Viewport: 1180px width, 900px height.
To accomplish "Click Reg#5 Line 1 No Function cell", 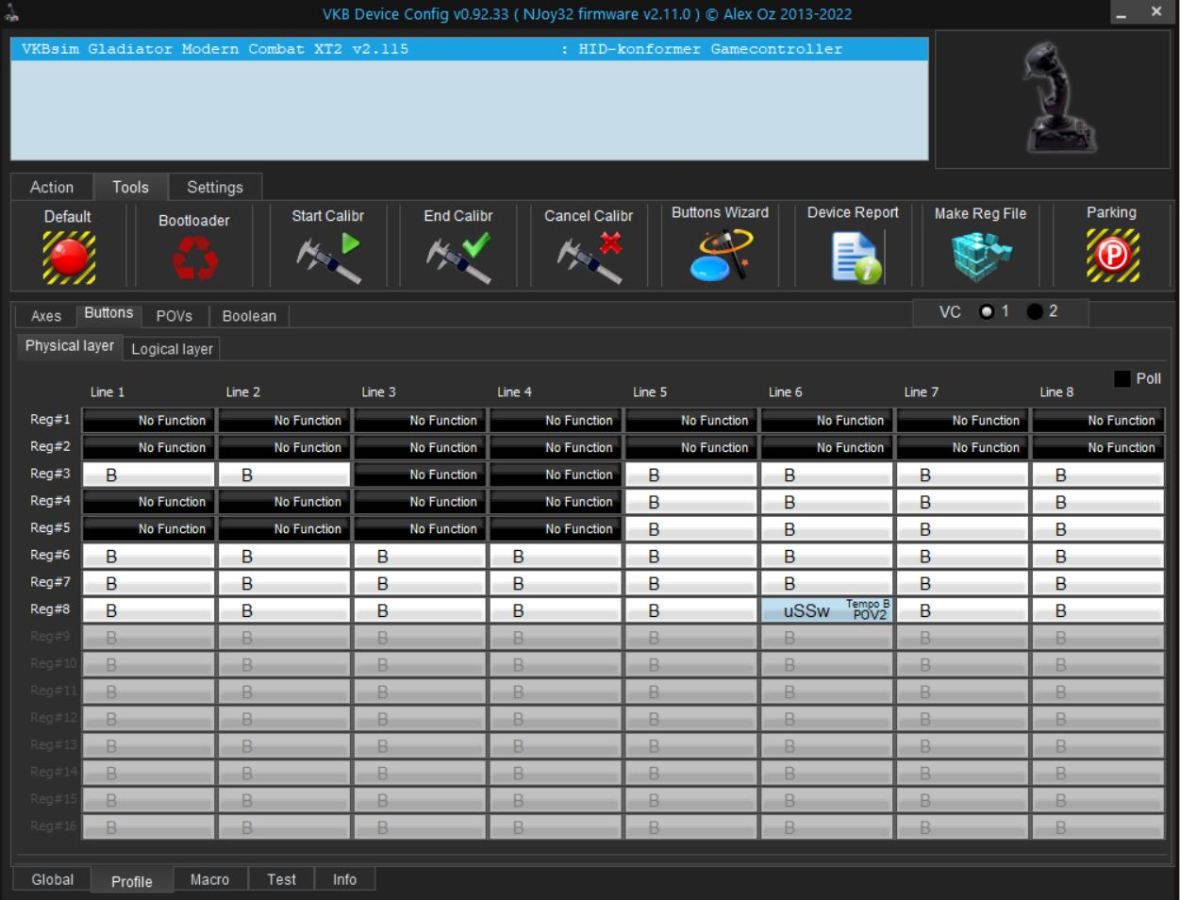I will (x=148, y=528).
